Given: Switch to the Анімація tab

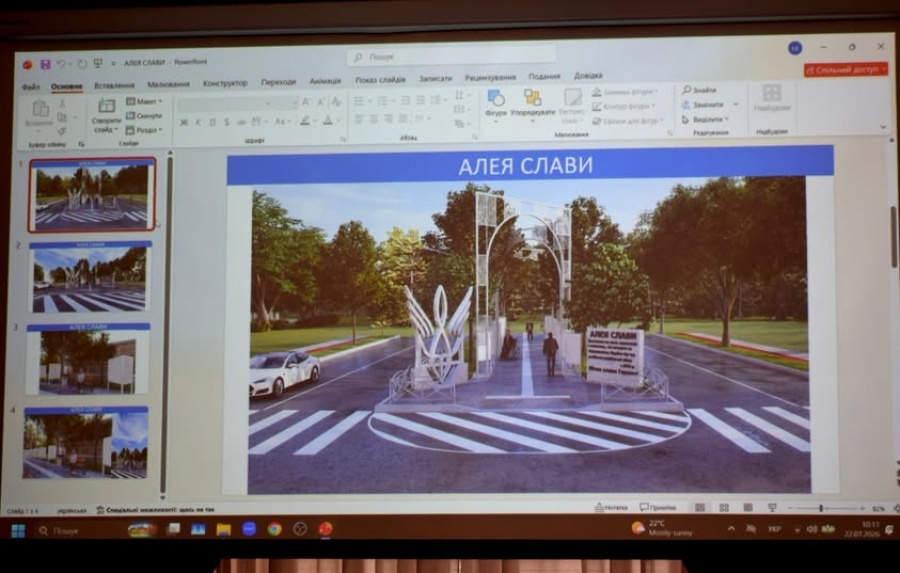Looking at the screenshot, I should point(325,81).
